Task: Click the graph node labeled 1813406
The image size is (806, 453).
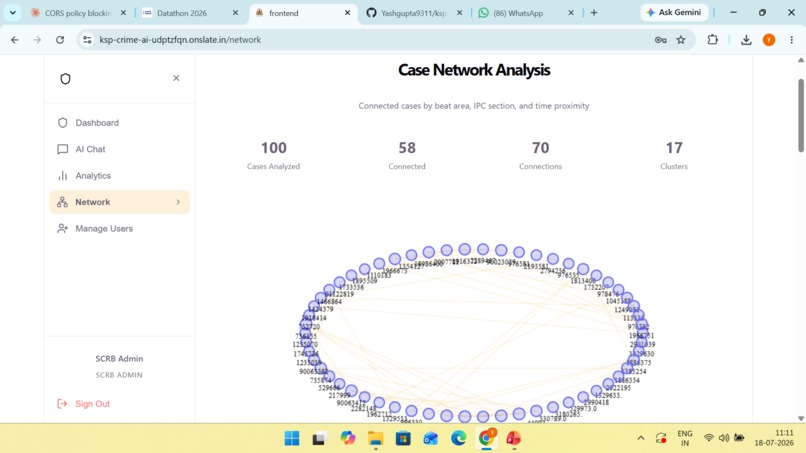Action: point(583,269)
